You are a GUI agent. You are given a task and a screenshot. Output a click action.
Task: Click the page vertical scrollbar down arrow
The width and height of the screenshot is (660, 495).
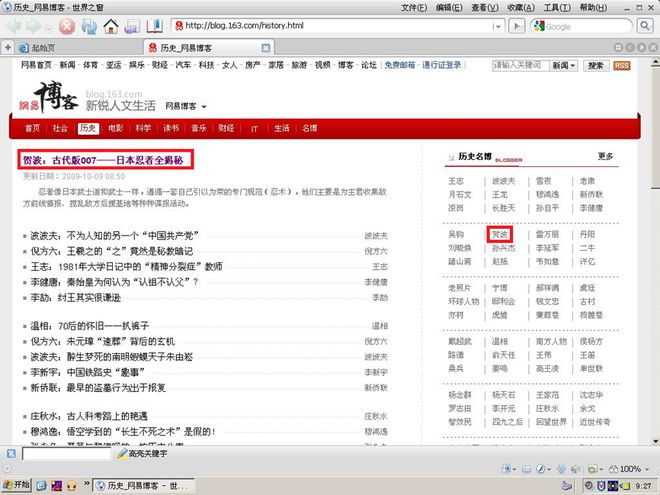click(655, 441)
